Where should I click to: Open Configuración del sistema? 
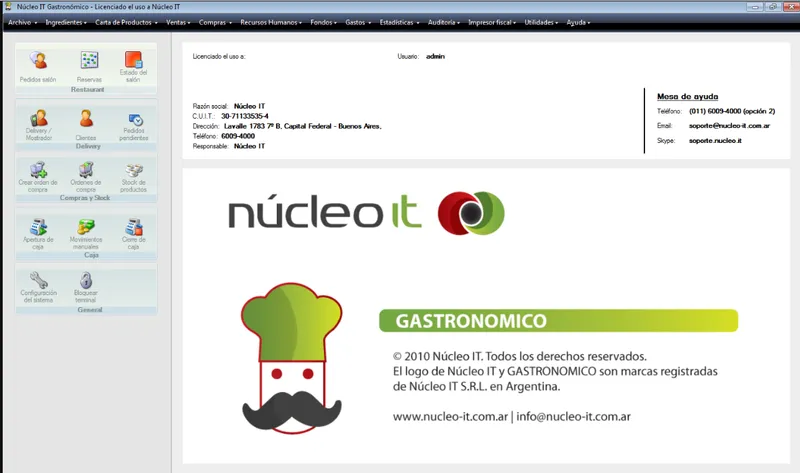point(38,288)
